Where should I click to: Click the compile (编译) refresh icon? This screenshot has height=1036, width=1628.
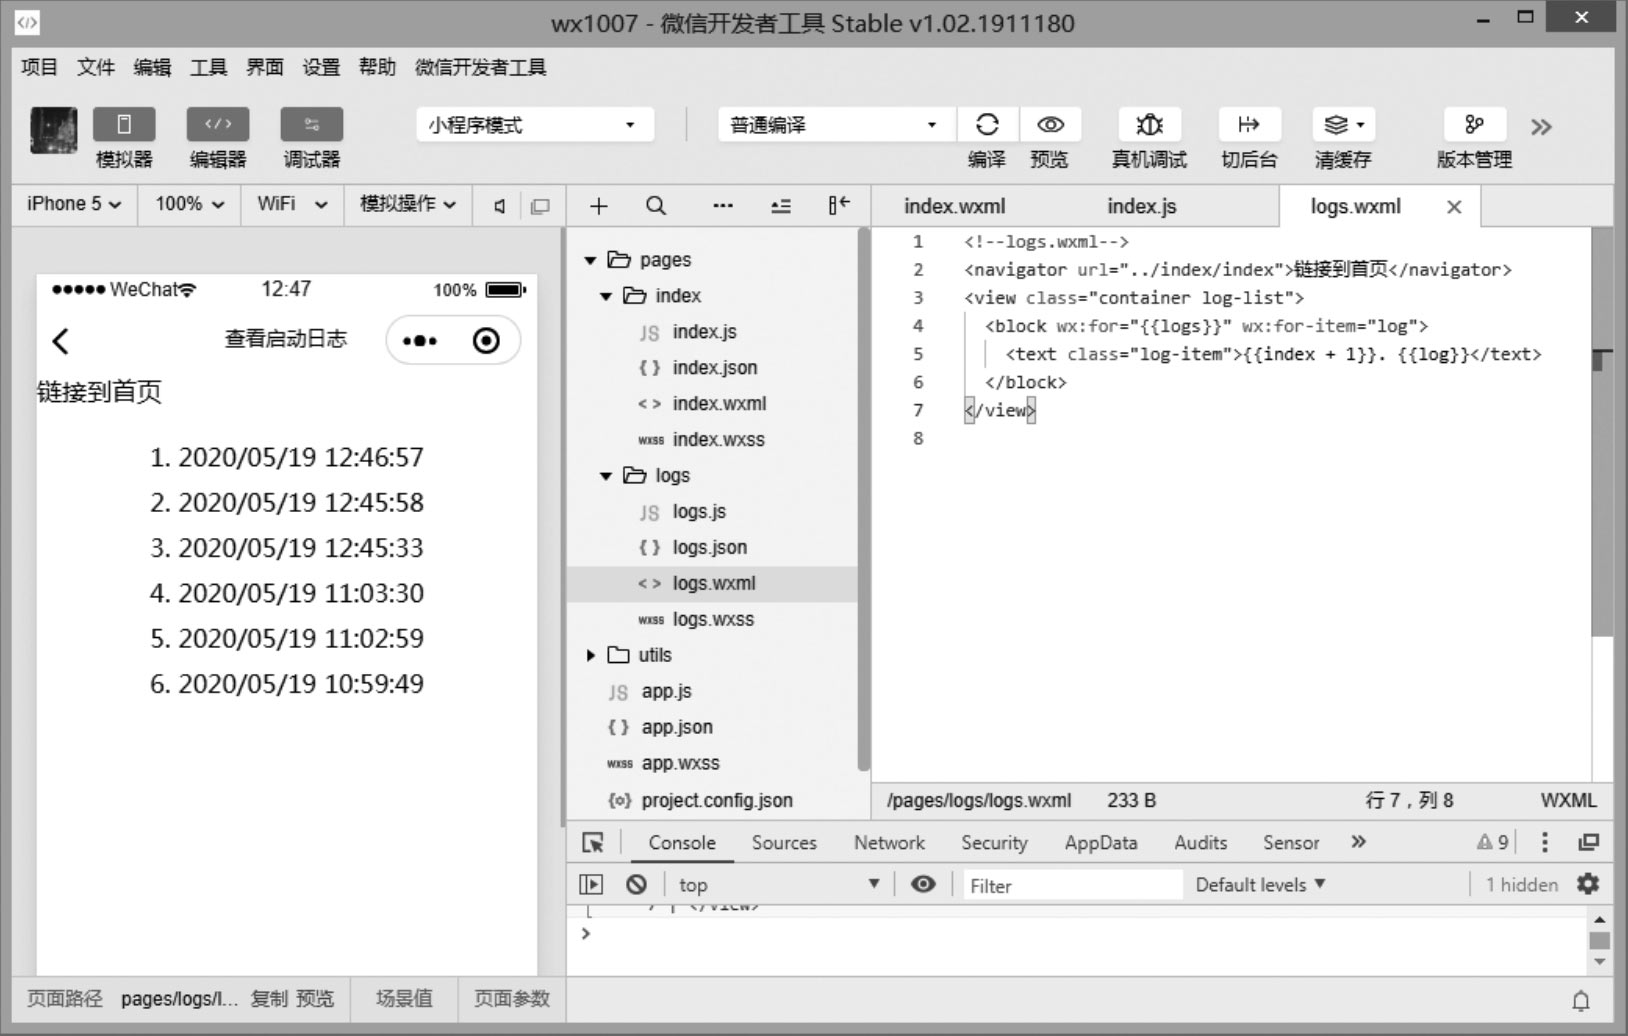[987, 125]
